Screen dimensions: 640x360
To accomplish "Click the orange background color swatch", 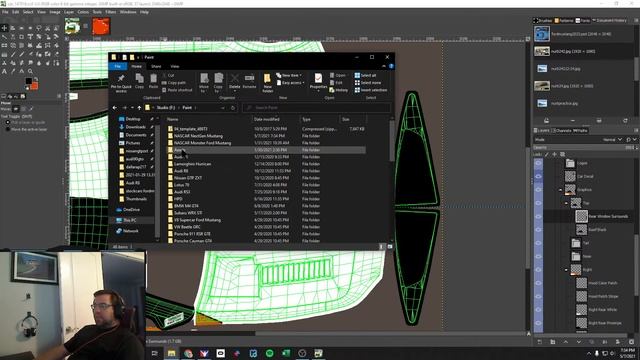I will 34,86.
